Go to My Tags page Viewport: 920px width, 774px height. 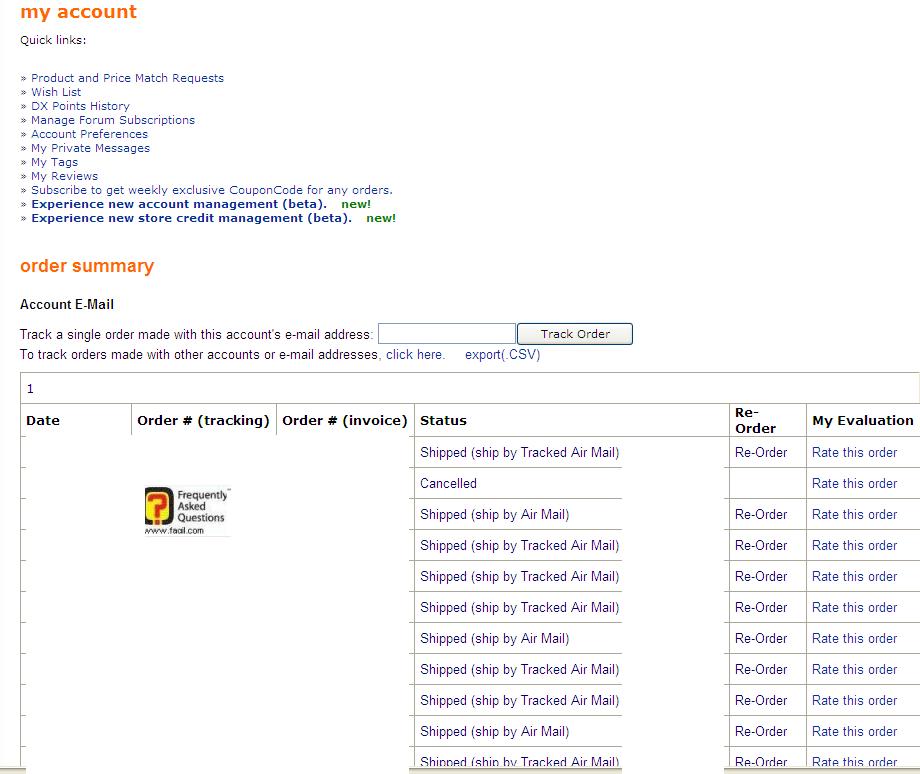pyautogui.click(x=54, y=162)
